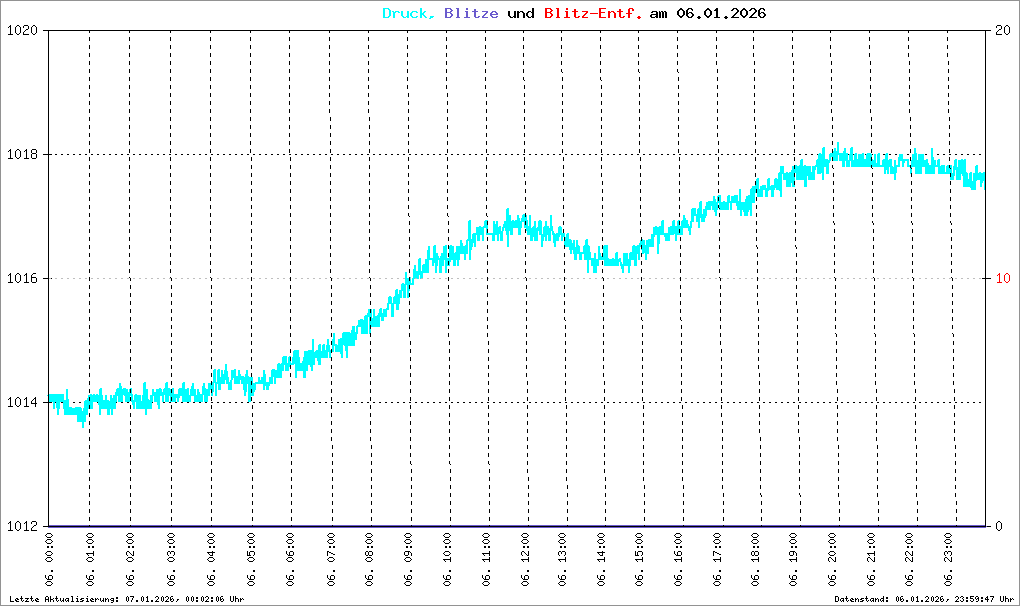Click the 'Blitze' legend label in title
Image resolution: width=1020 pixels, height=606 pixels.
(471, 14)
